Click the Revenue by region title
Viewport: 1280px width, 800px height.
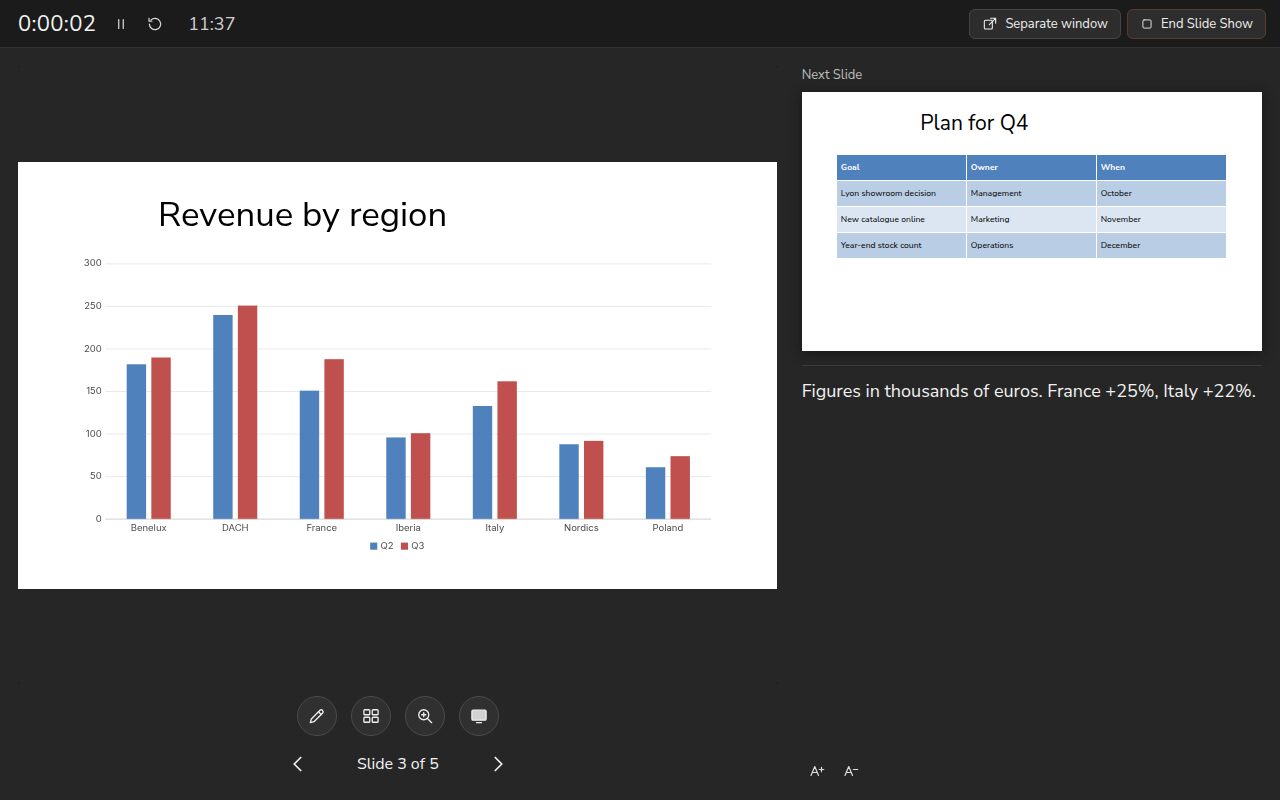[302, 215]
